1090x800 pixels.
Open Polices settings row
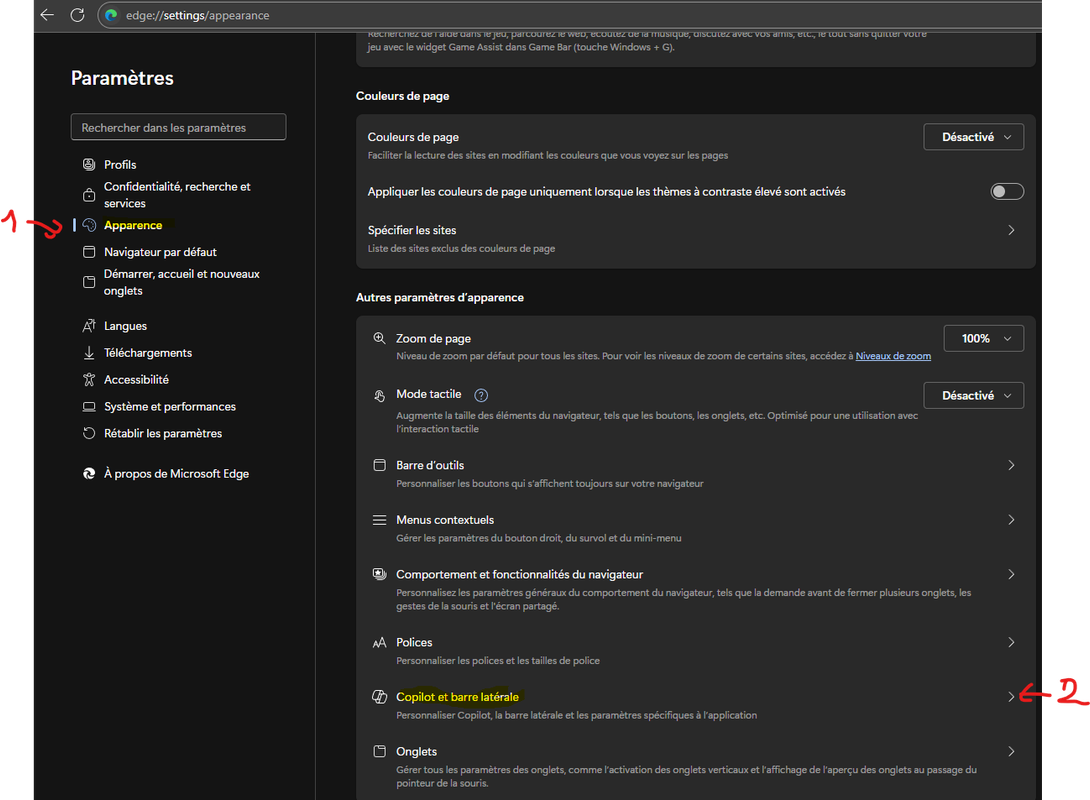[696, 651]
